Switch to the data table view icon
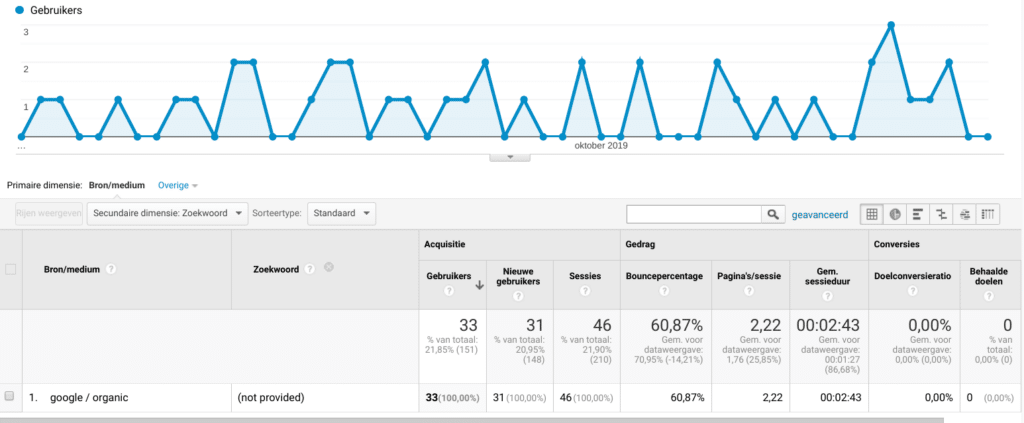This screenshot has width=1024, height=423. (872, 214)
